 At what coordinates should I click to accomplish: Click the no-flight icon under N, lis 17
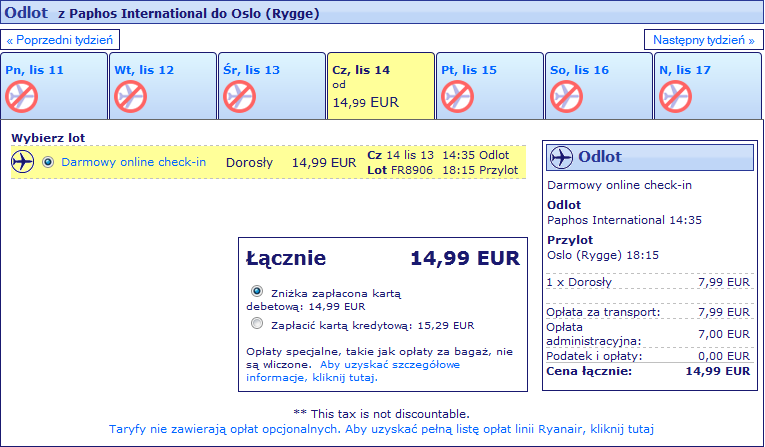coord(676,97)
